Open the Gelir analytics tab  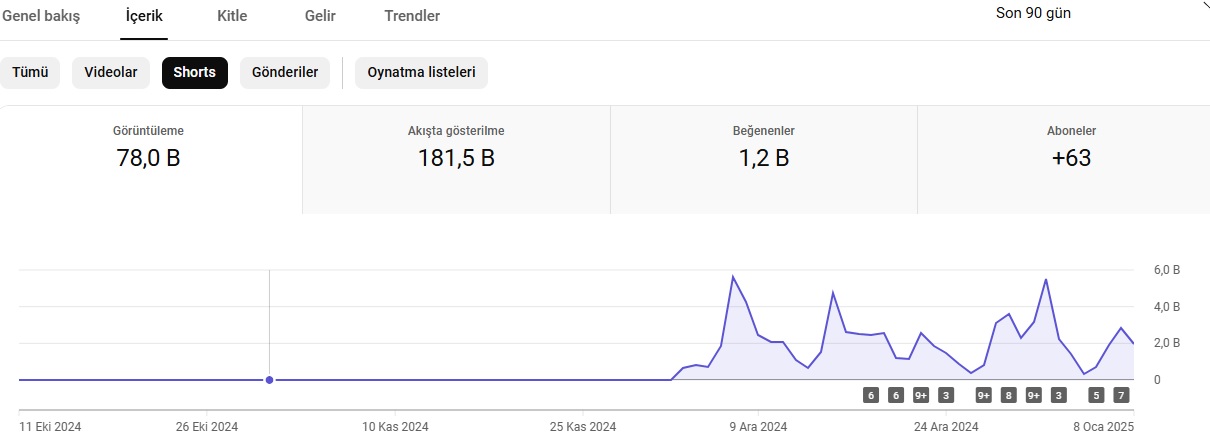click(x=320, y=16)
